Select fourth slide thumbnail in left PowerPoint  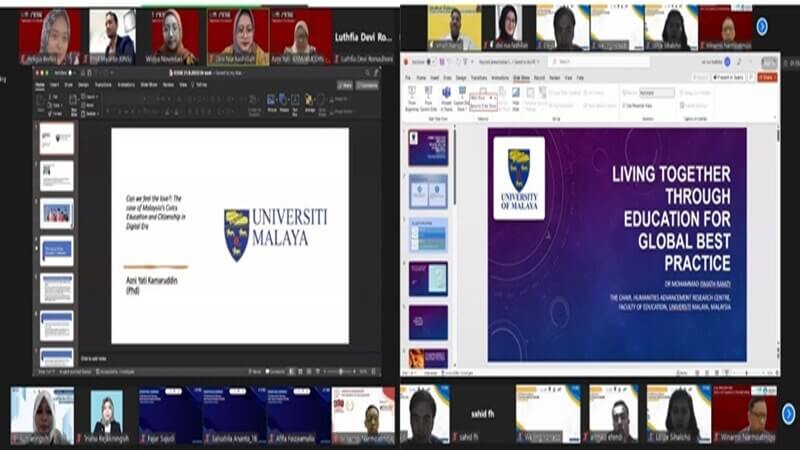click(57, 251)
